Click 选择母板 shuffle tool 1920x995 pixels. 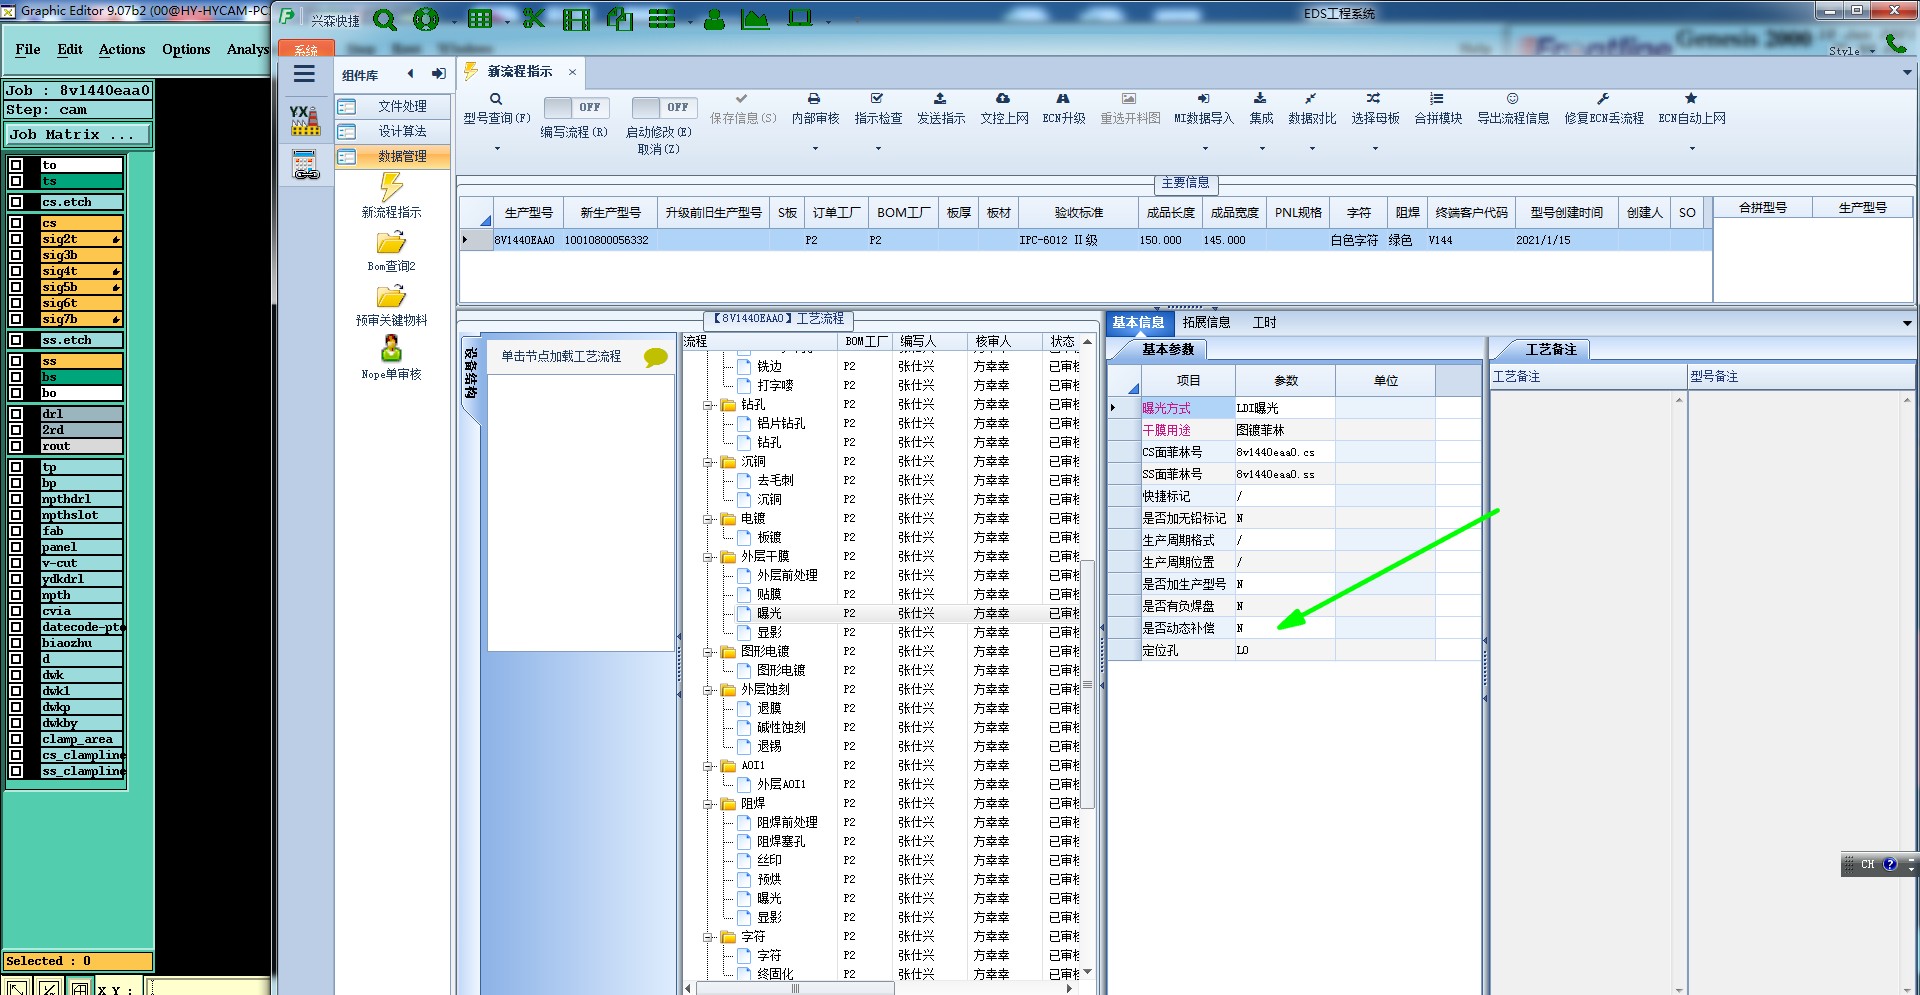click(x=1375, y=108)
